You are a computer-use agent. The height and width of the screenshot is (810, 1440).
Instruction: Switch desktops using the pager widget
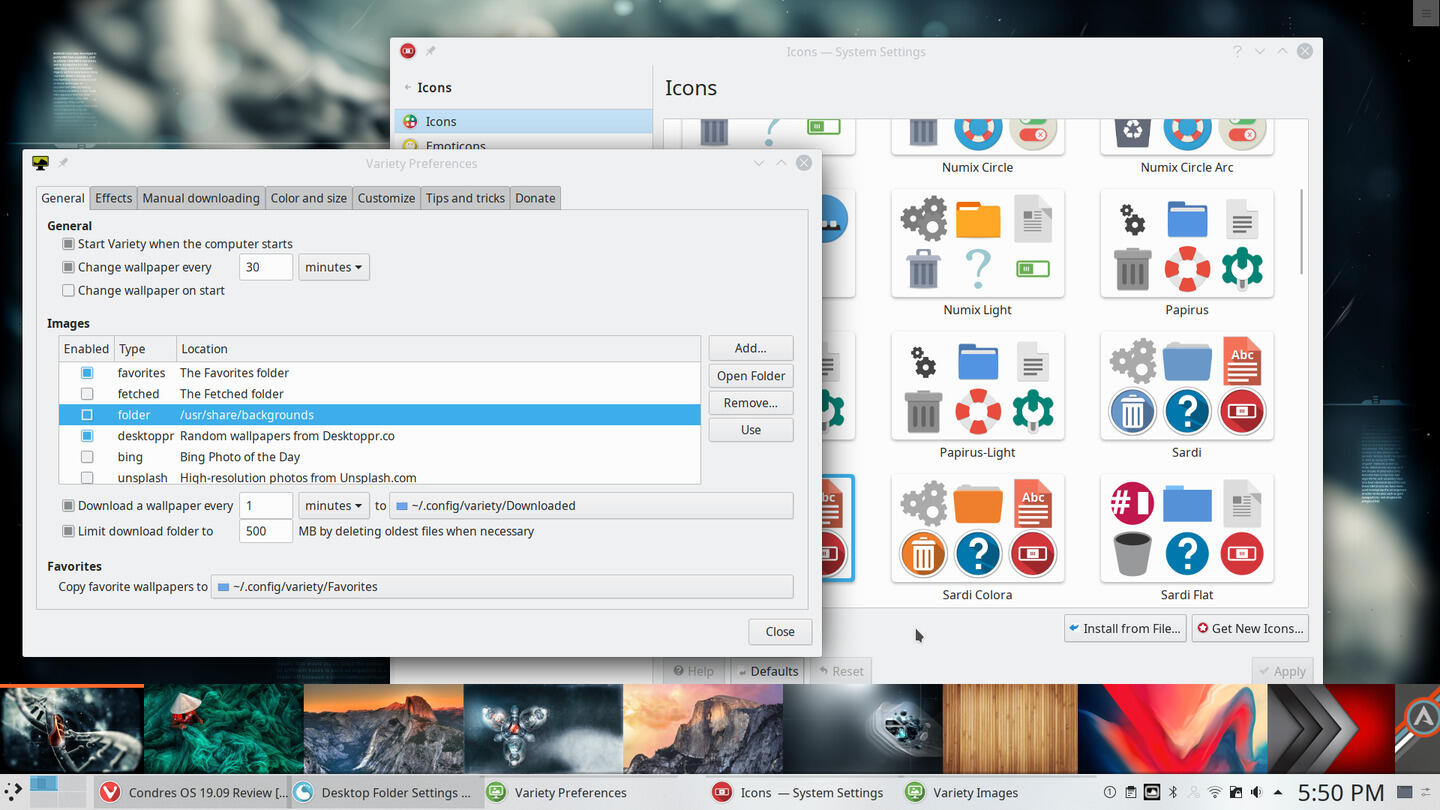point(57,792)
